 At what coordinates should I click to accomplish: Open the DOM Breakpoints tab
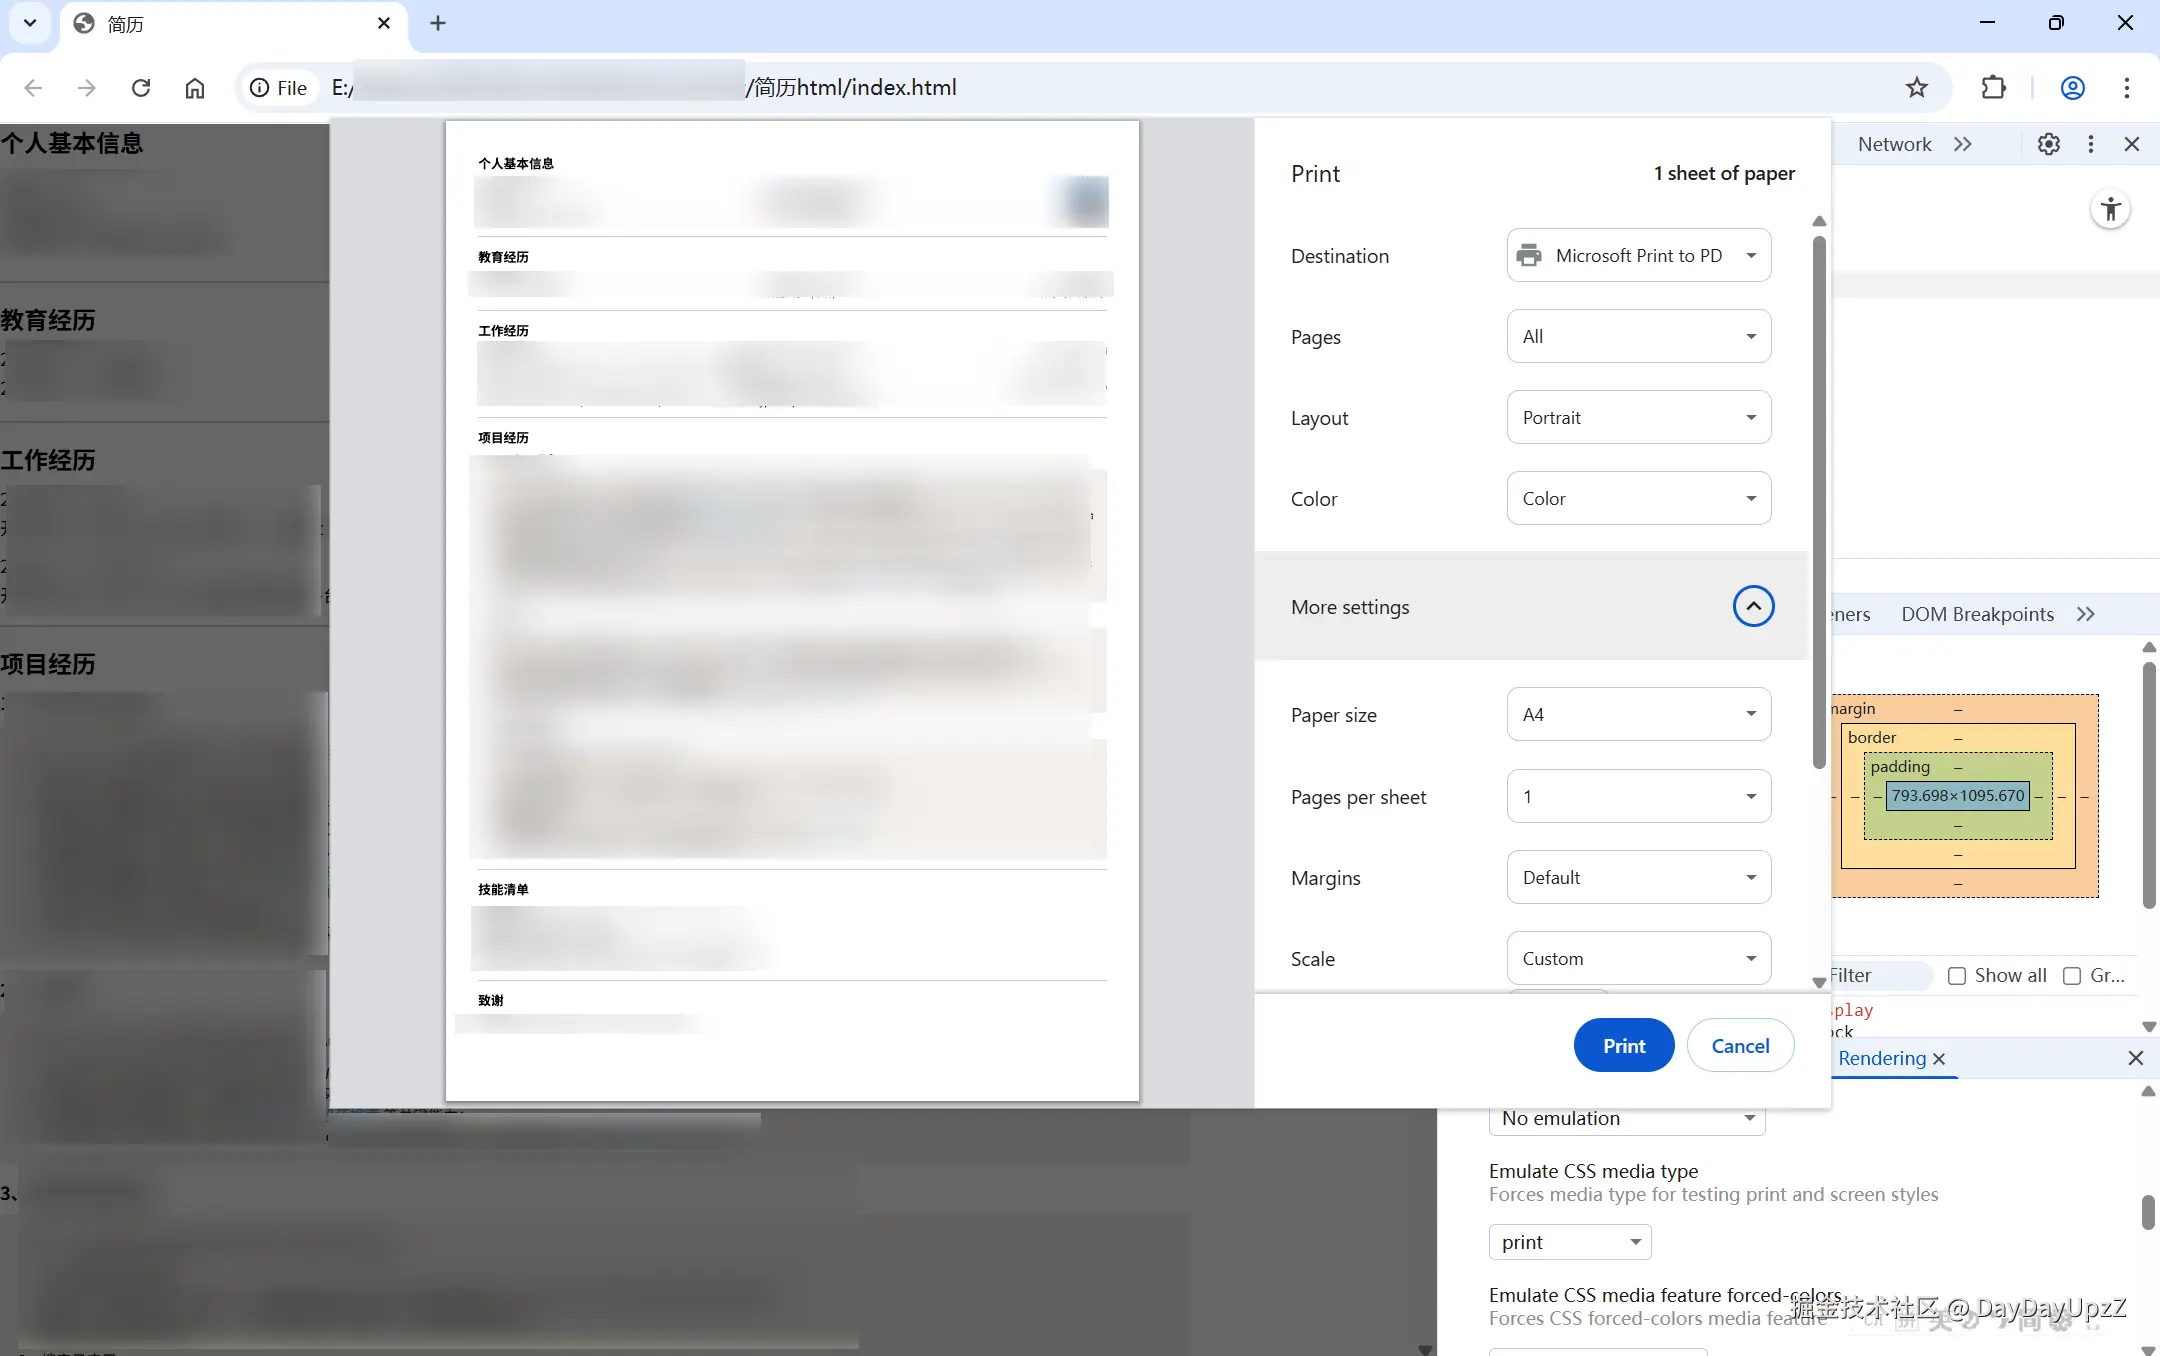(x=1977, y=614)
